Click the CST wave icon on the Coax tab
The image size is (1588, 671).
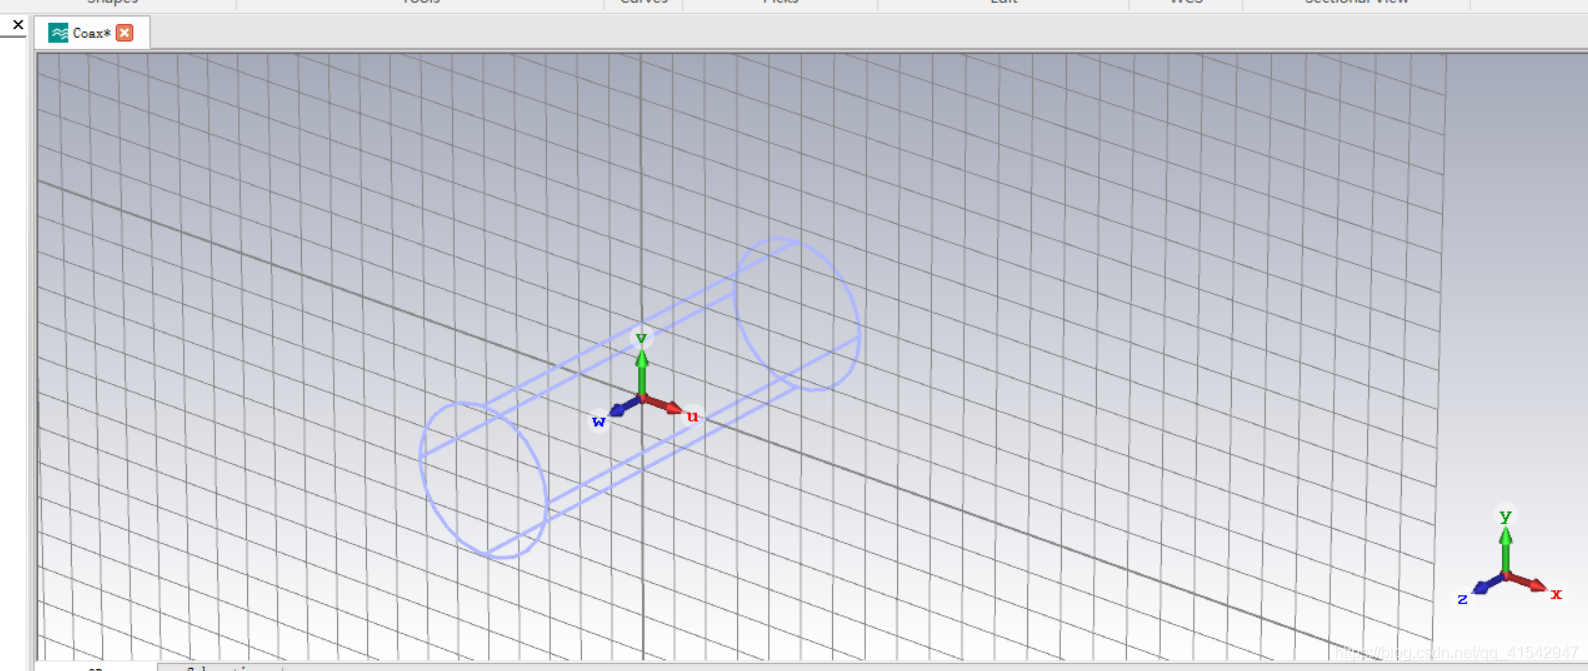(x=59, y=33)
